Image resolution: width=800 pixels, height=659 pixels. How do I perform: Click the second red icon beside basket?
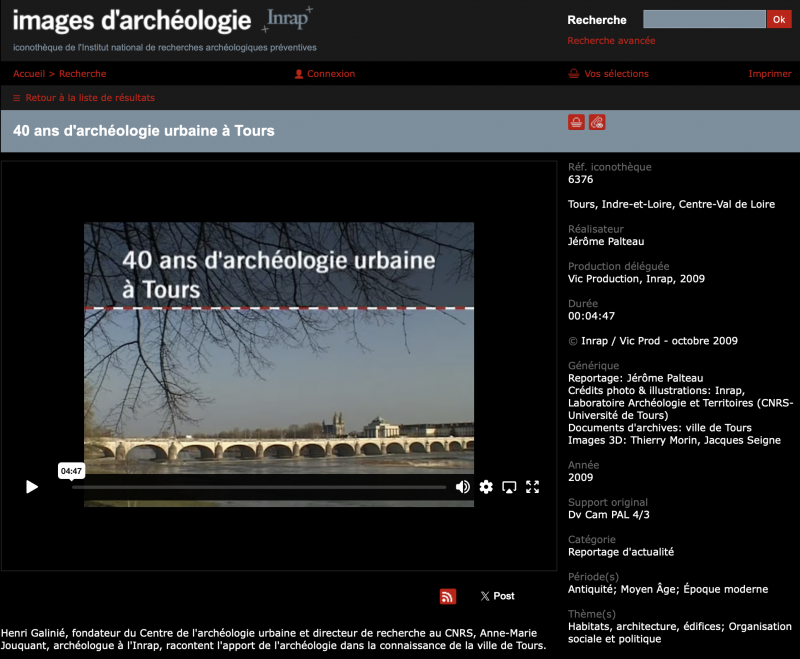click(597, 122)
